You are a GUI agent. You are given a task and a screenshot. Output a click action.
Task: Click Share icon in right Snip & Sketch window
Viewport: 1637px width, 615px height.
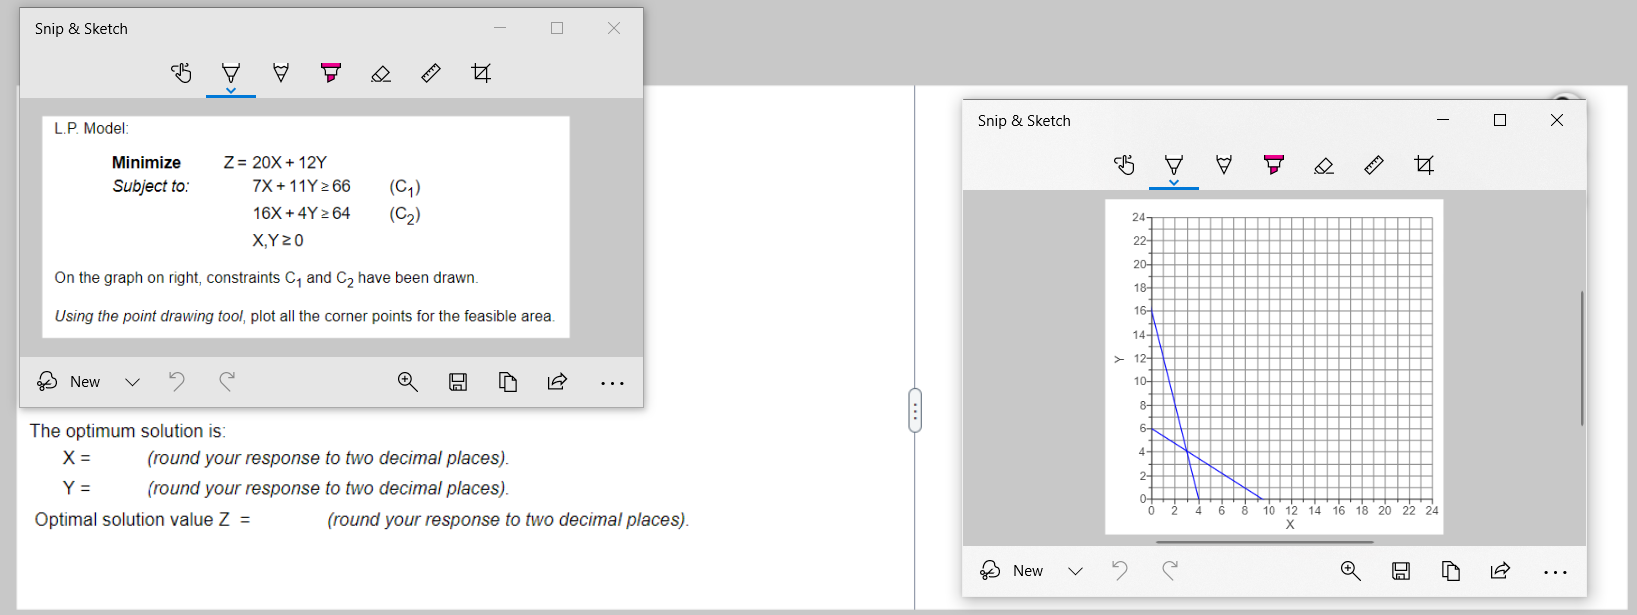1501,570
